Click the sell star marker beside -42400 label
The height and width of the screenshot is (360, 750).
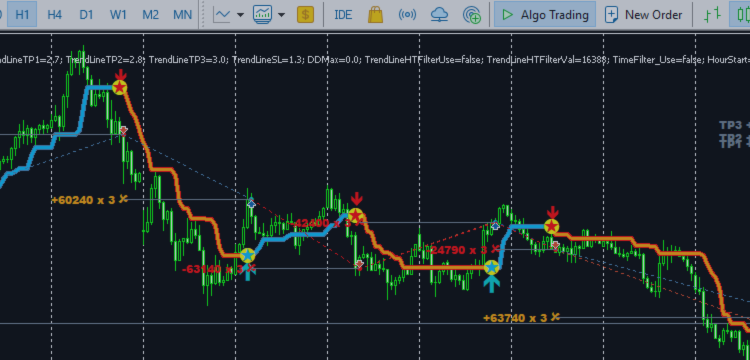click(356, 216)
